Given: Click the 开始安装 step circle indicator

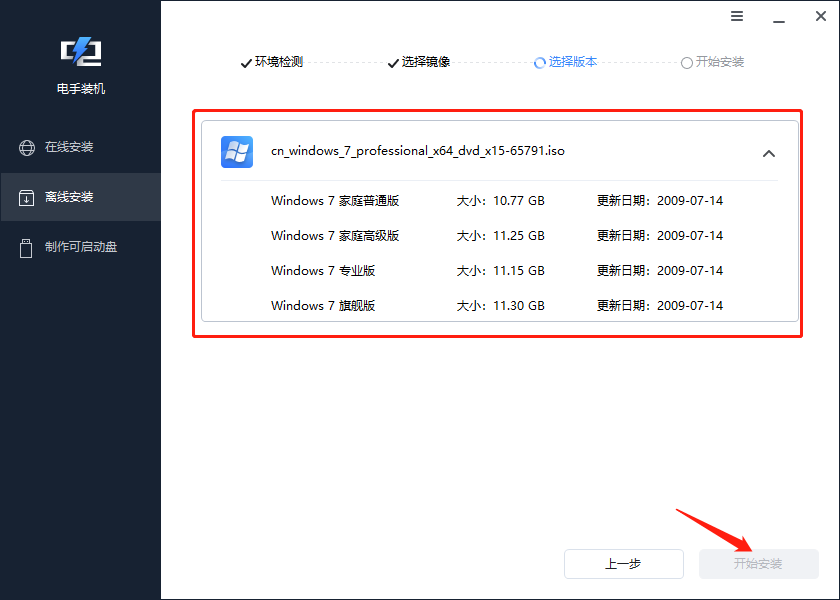Looking at the screenshot, I should pyautogui.click(x=687, y=62).
